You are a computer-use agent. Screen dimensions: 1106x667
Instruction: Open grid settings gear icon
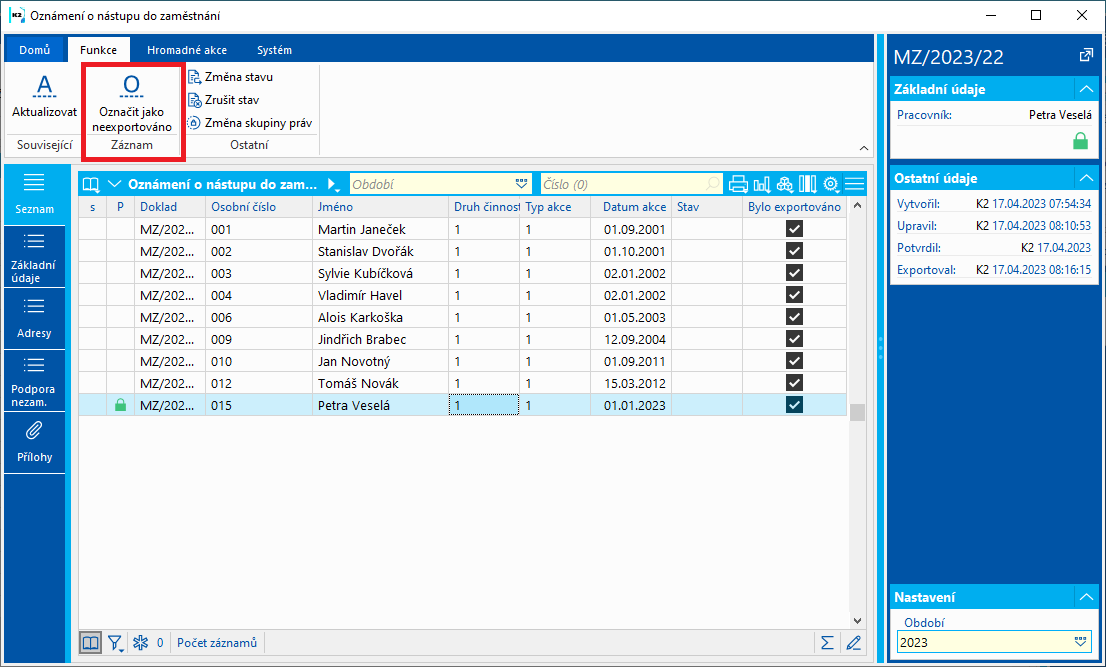coord(831,185)
